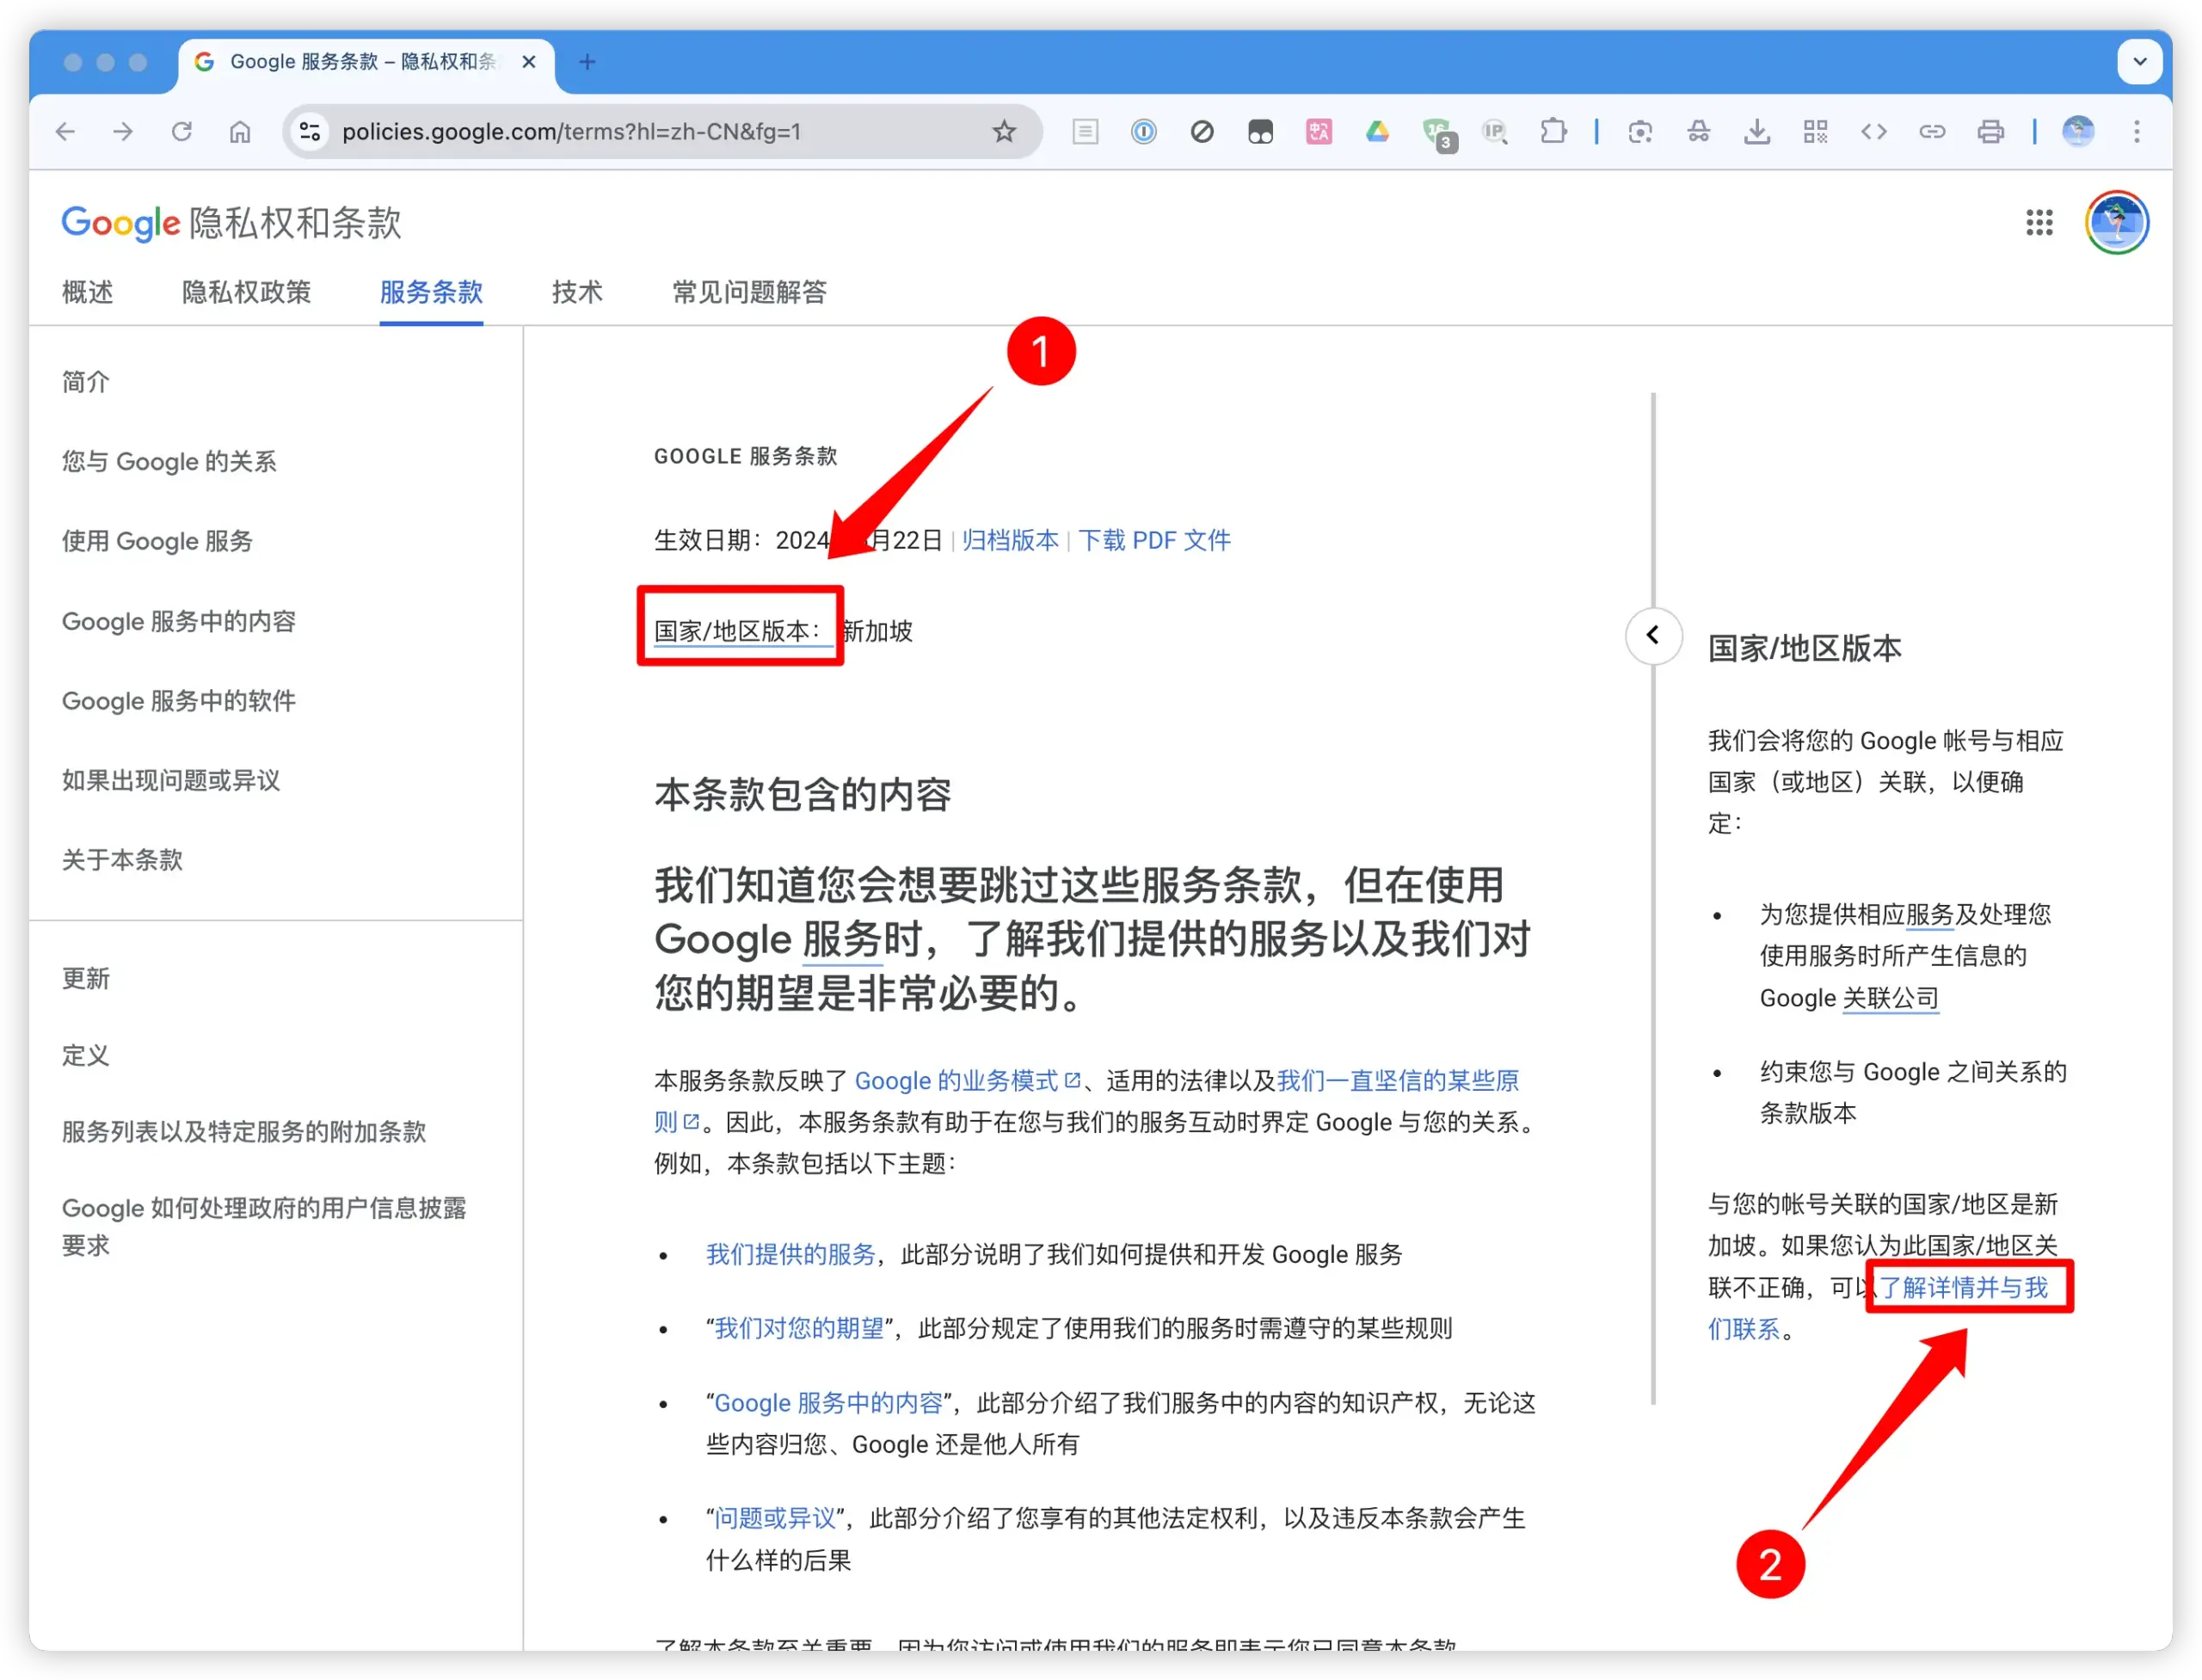Reload the page with the refresh icon
This screenshot has height=1680, width=2202.
pyautogui.click(x=181, y=131)
